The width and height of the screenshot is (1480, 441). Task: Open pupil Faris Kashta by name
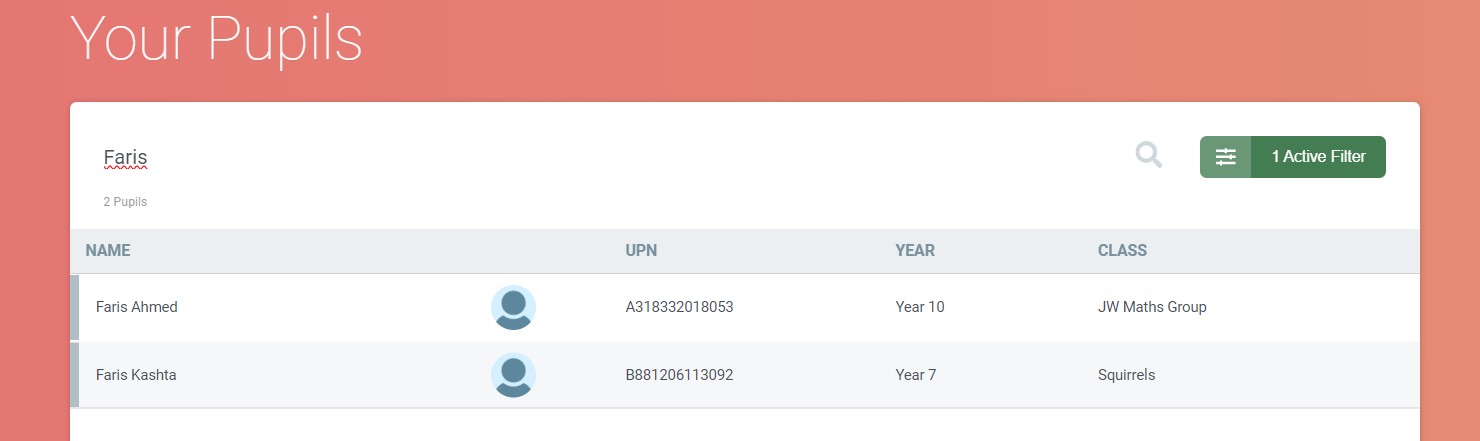pyautogui.click(x=136, y=375)
